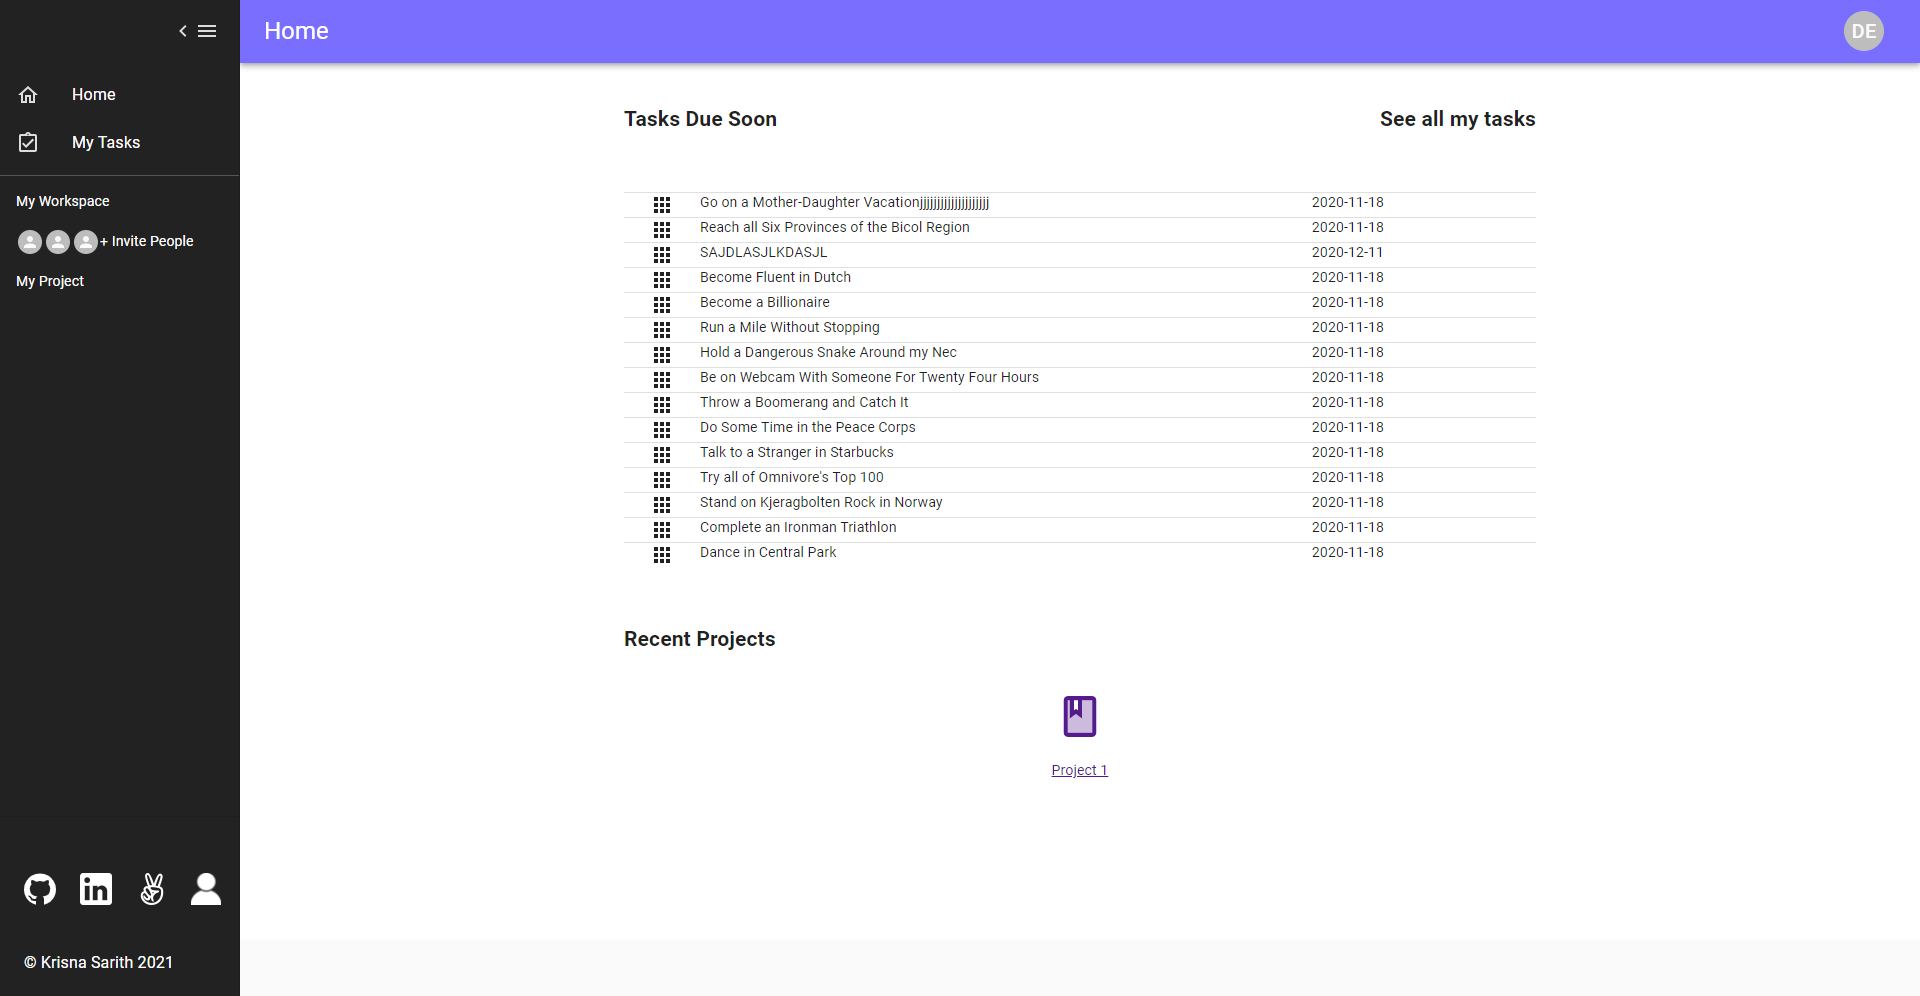This screenshot has height=996, width=1920.
Task: Click the My Tasks clipboard check icon
Action: [28, 143]
